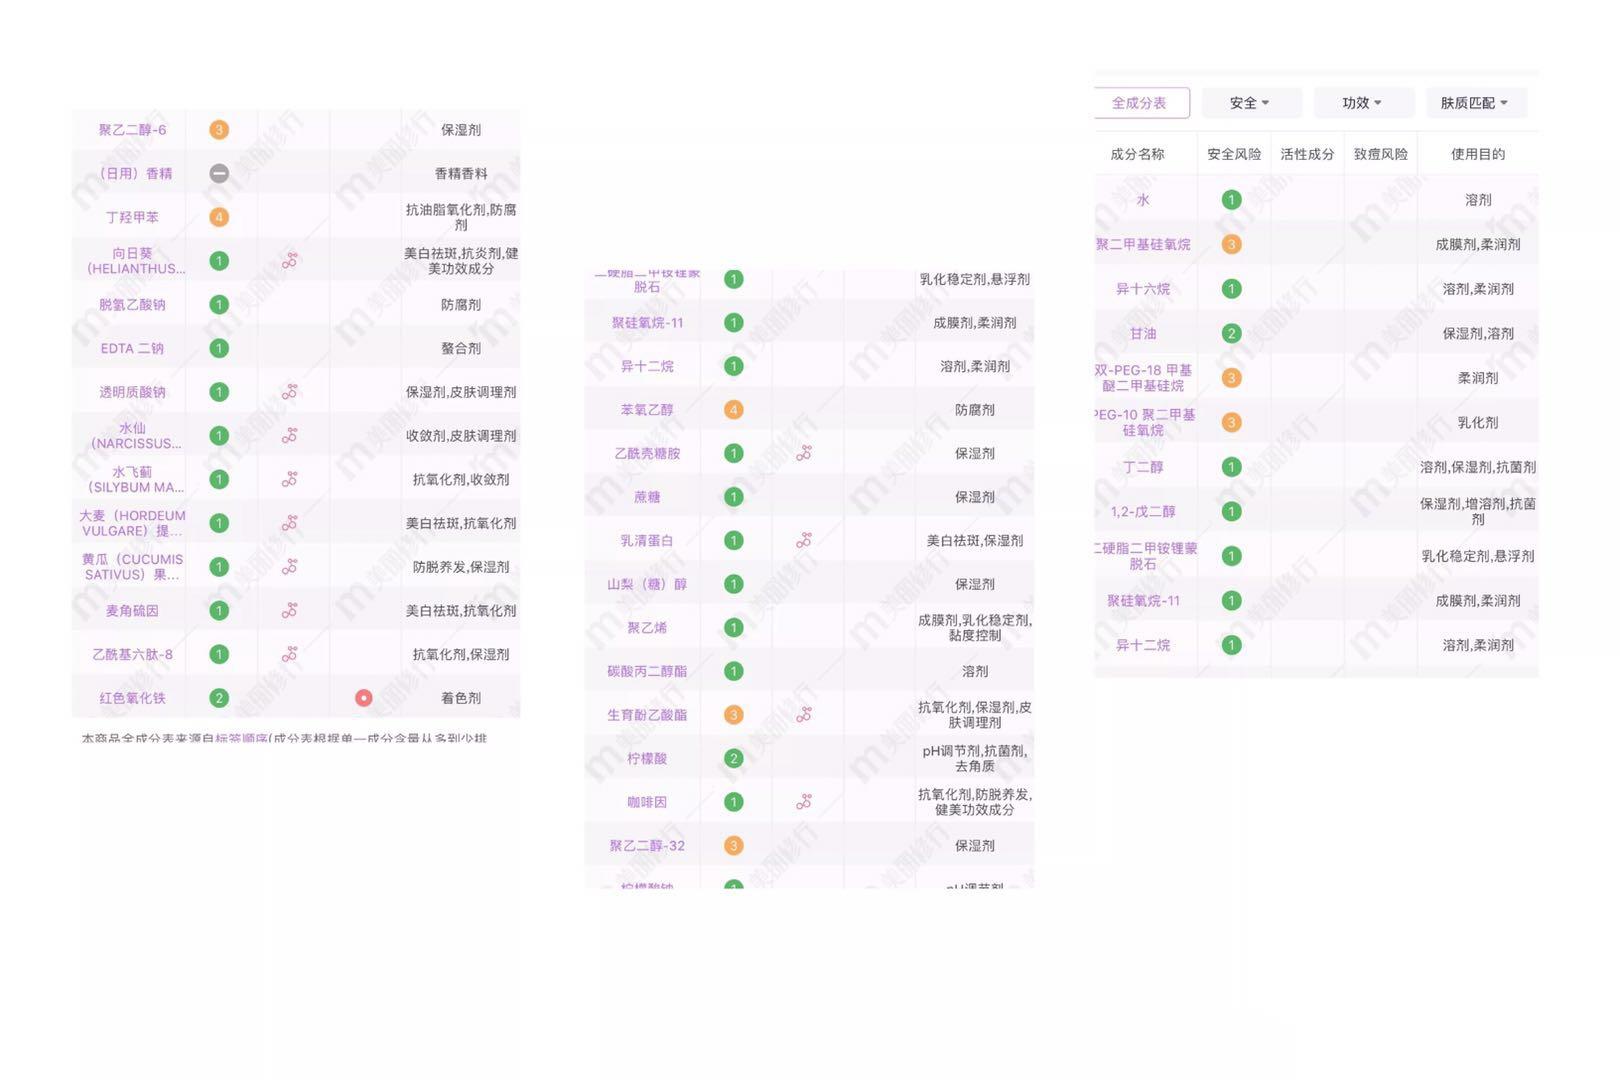Click the green badge 2 for 柠檬酸

pos(733,758)
